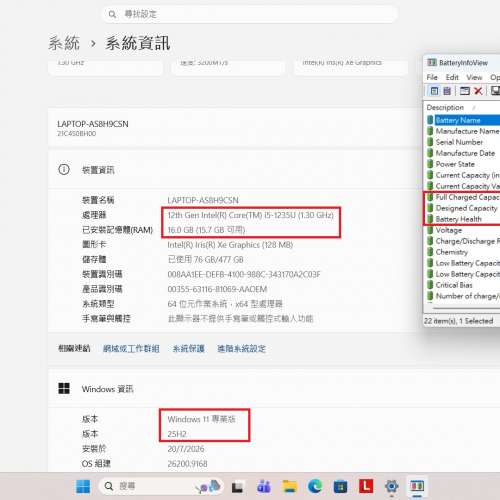This screenshot has width=500, height=500.
Task: Open the Settings gear on the taskbar
Action: point(392,486)
